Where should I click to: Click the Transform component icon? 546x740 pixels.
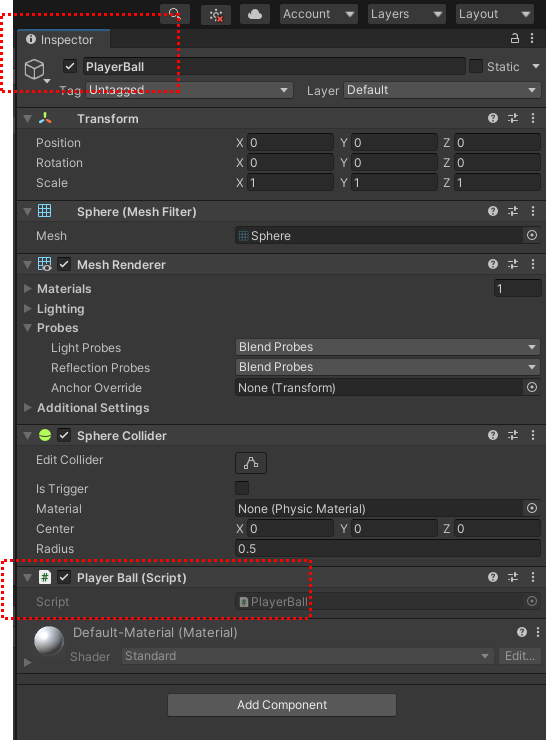tap(45, 118)
